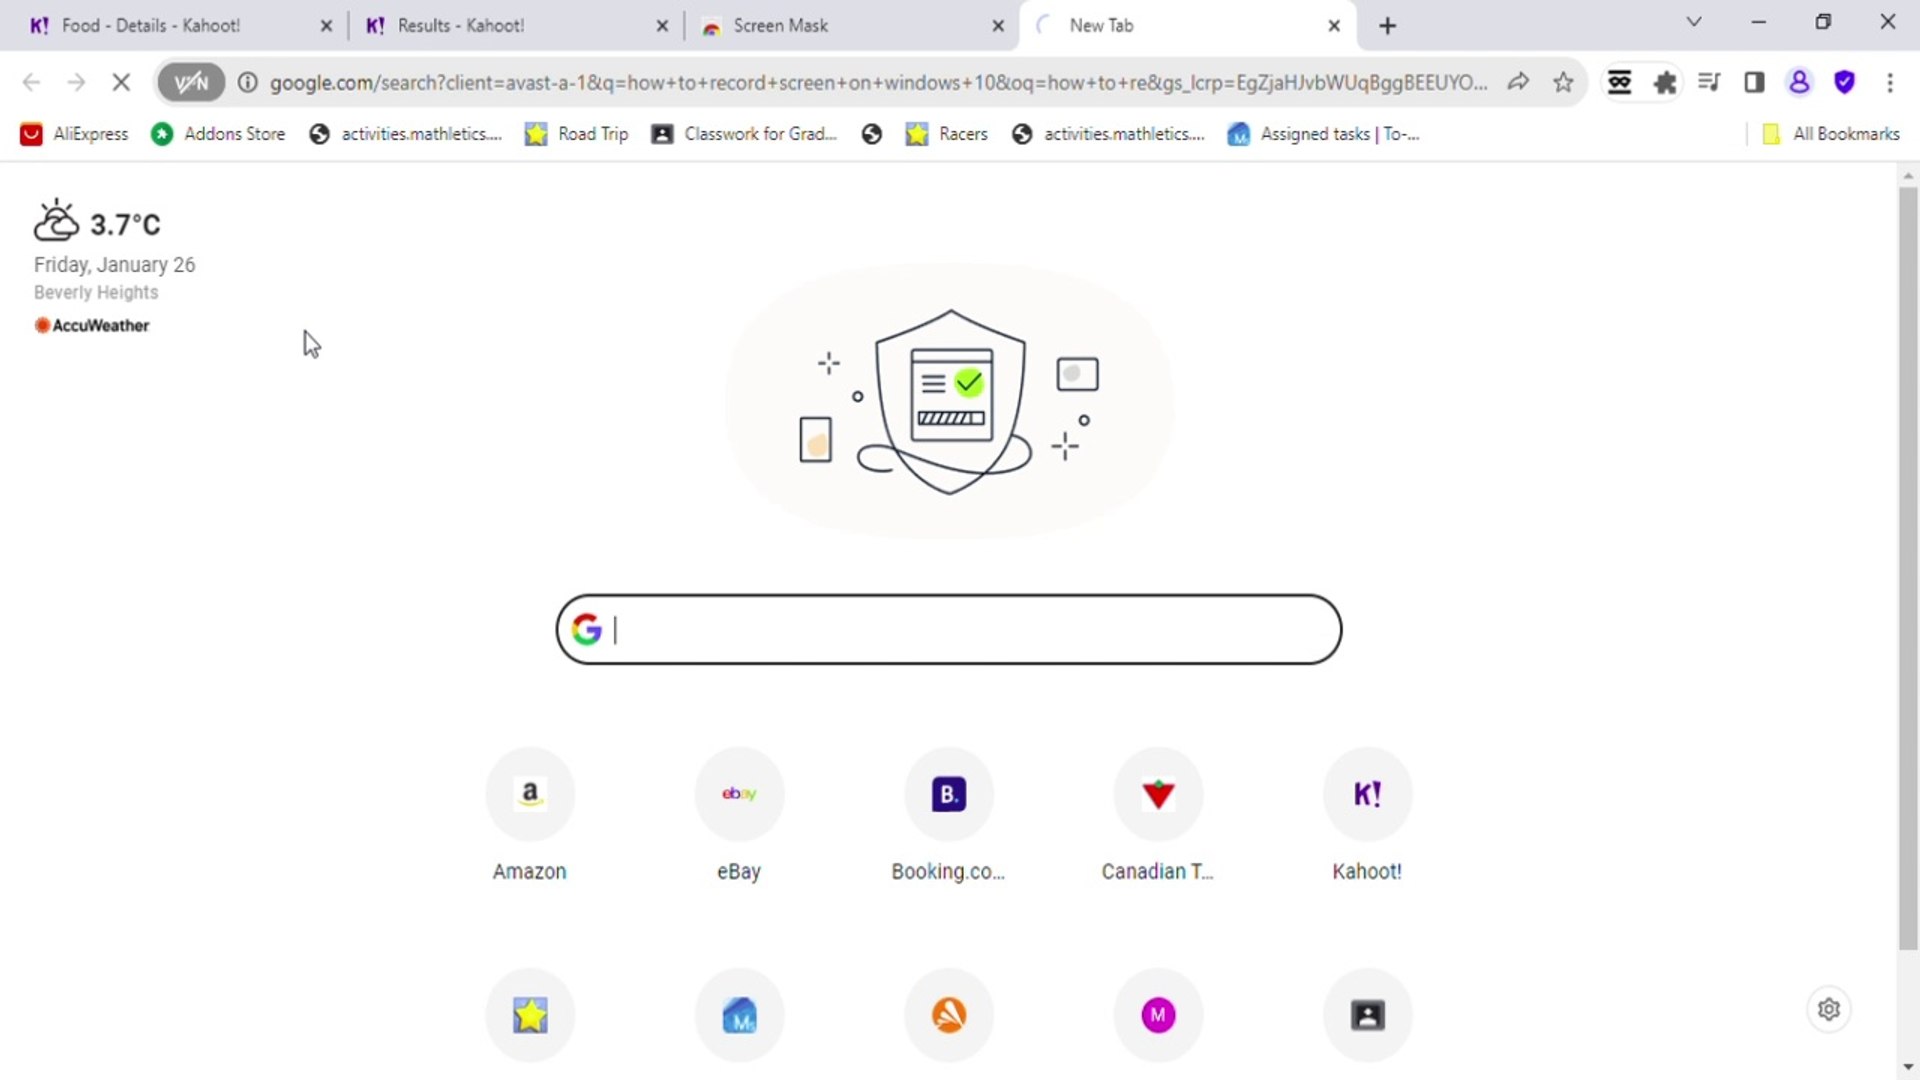Open Racers bookmark
Viewport: 1920px width, 1080px height.
946,134
